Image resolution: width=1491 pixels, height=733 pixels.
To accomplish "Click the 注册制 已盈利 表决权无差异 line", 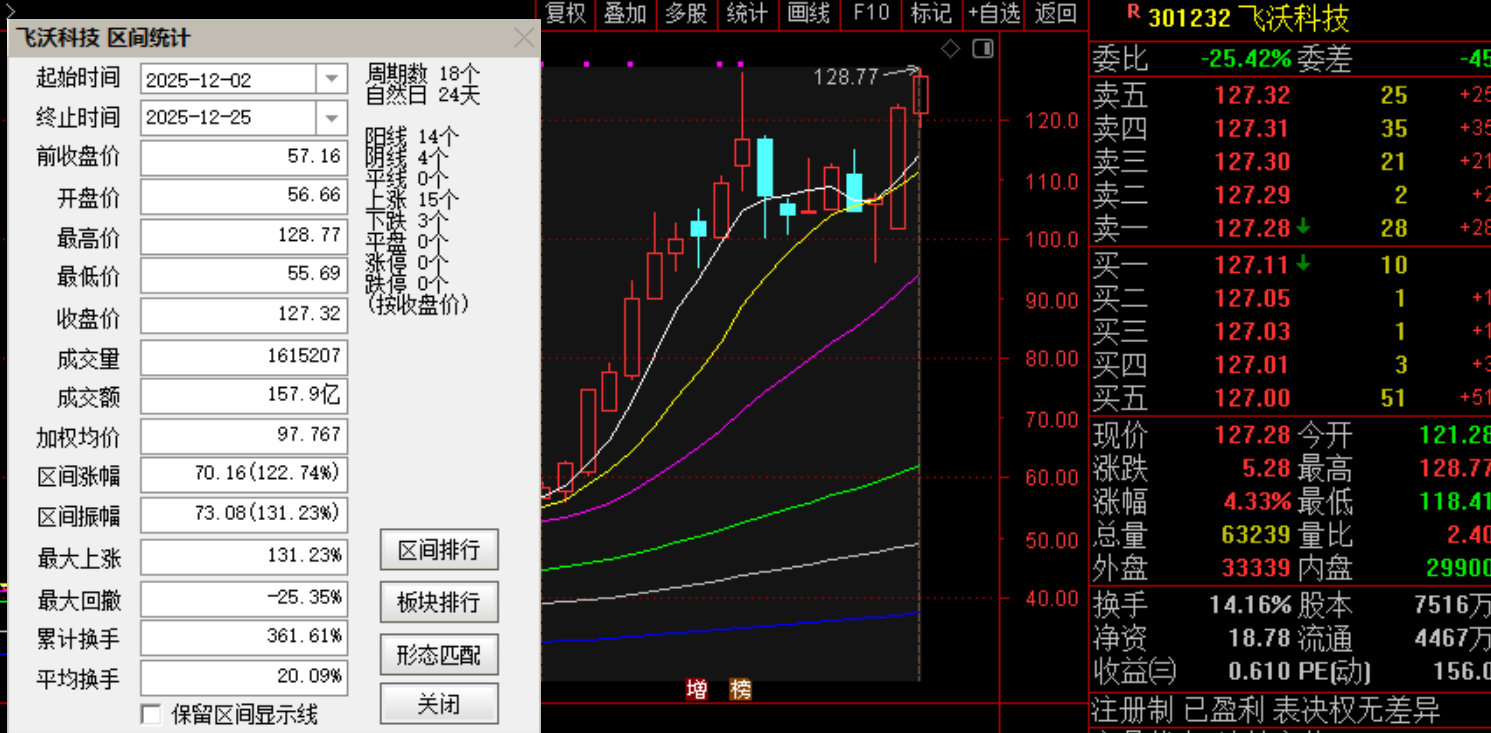I will [x=1265, y=710].
